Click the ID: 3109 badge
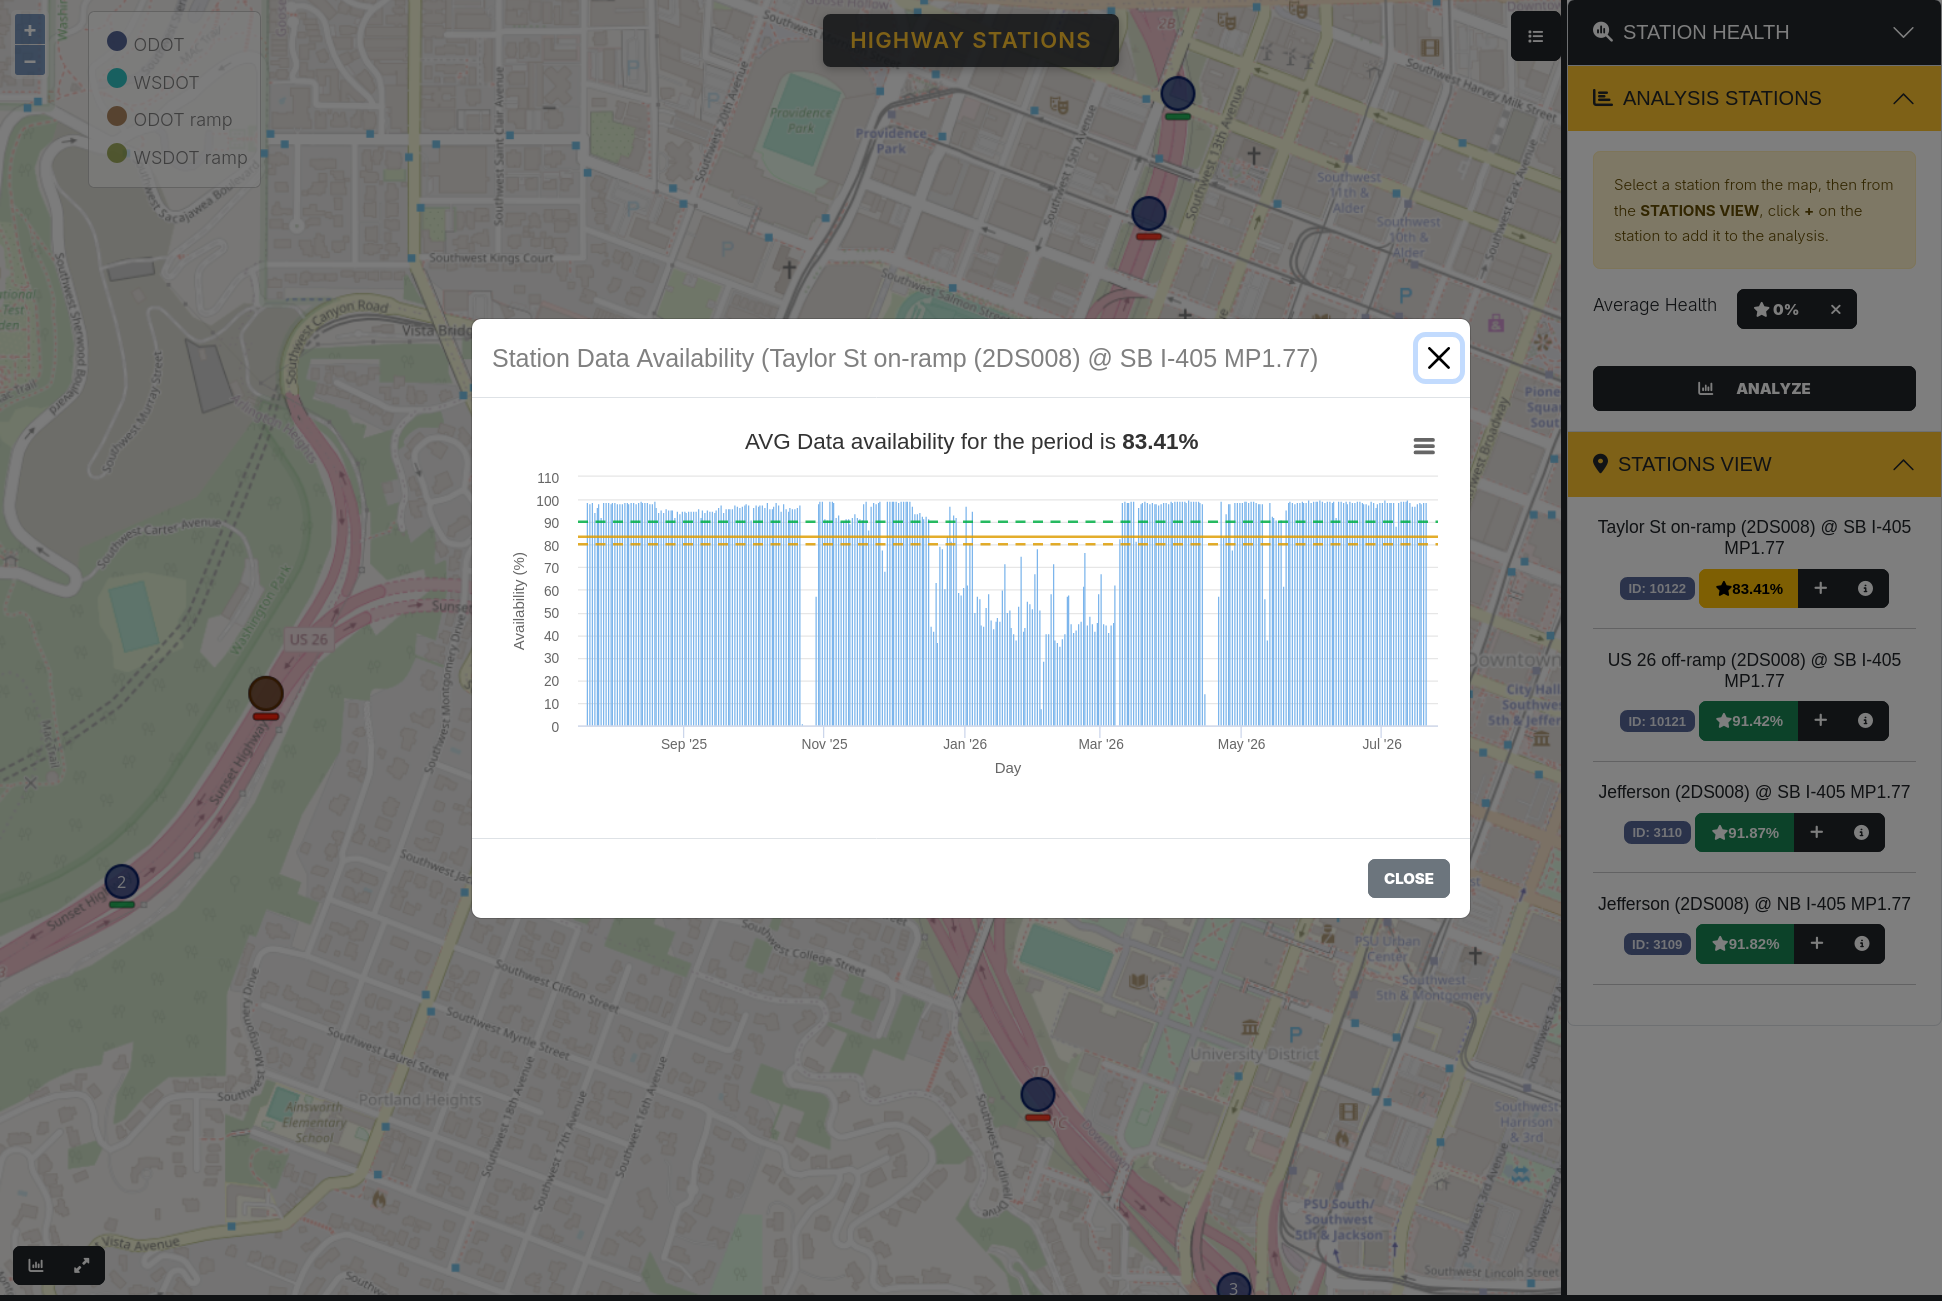The height and width of the screenshot is (1301, 1942). pyautogui.click(x=1657, y=944)
